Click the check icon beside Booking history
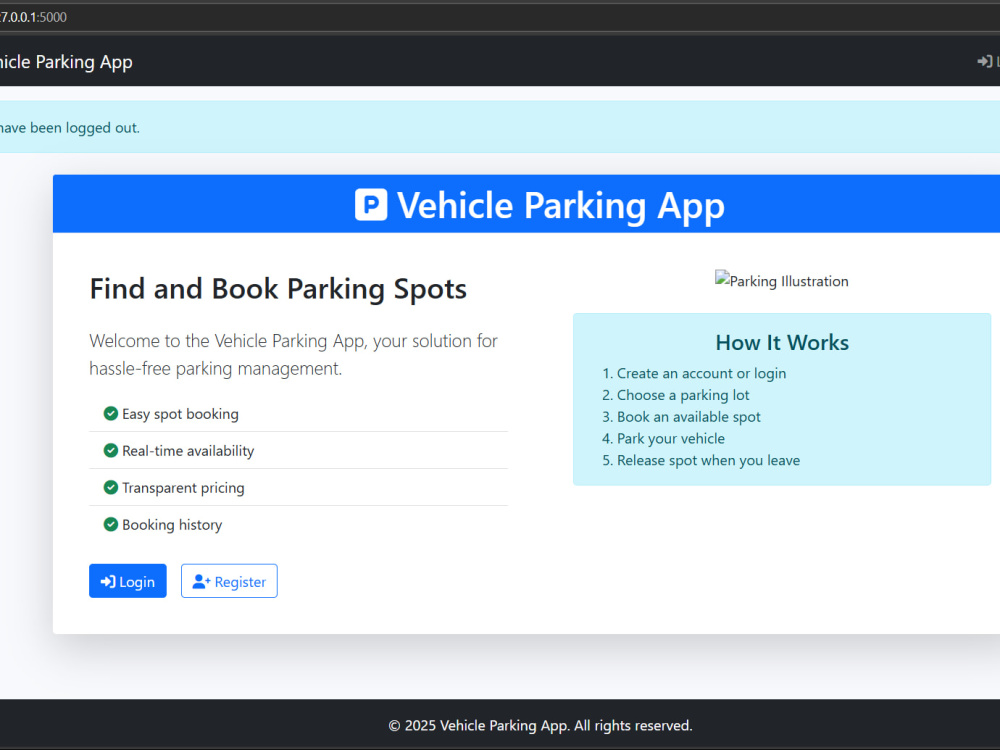This screenshot has height=750, width=1000. pos(110,524)
